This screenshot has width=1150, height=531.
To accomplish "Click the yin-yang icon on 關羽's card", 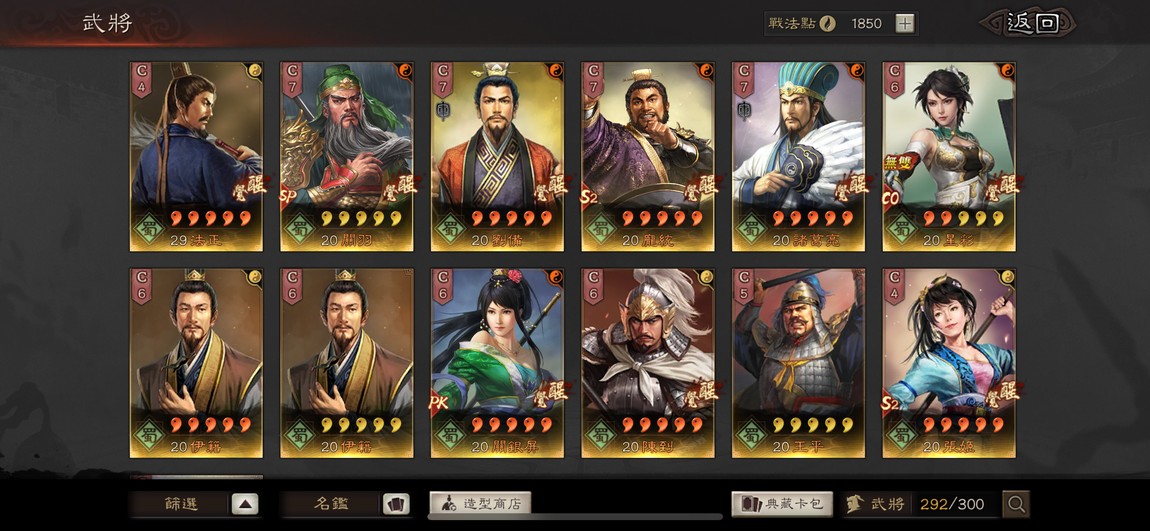I will pyautogui.click(x=405, y=70).
